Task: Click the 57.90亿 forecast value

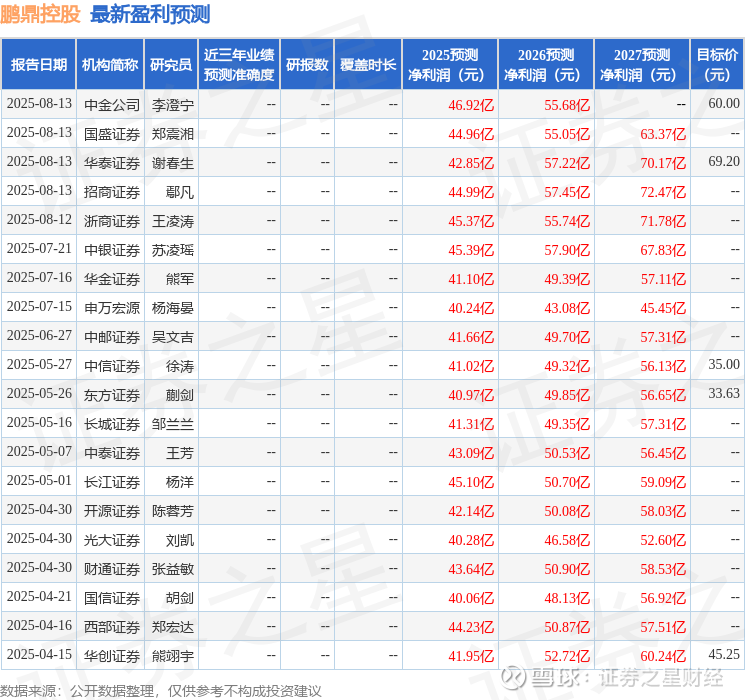Action: coord(567,250)
